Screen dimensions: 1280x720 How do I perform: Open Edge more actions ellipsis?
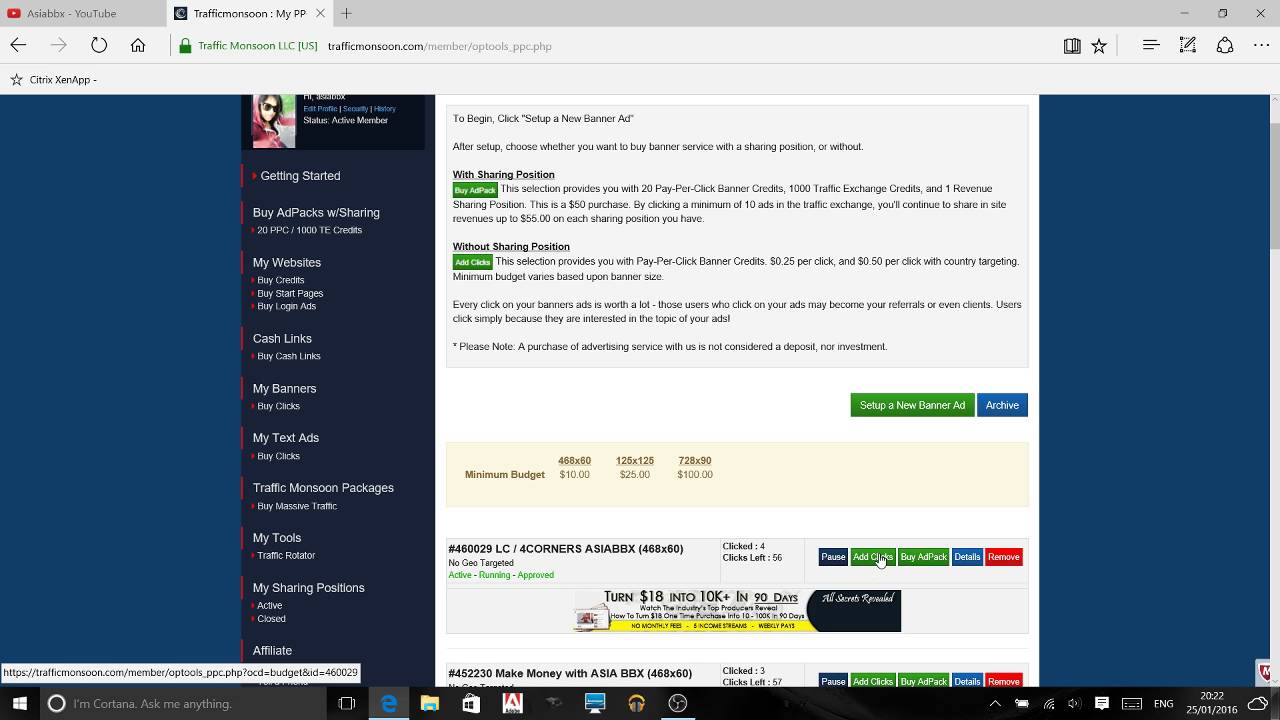click(x=1261, y=45)
